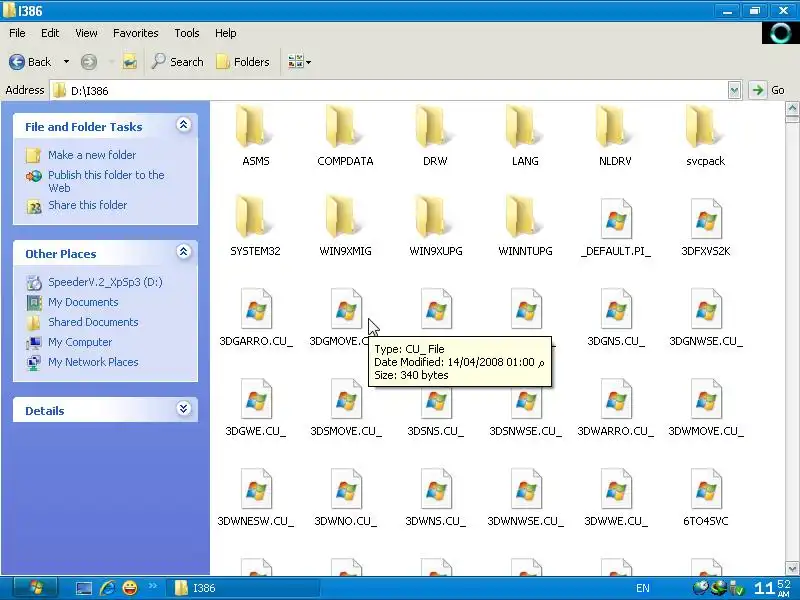The height and width of the screenshot is (600, 800).
Task: Select the WIN9XUPG folder
Action: click(x=436, y=226)
